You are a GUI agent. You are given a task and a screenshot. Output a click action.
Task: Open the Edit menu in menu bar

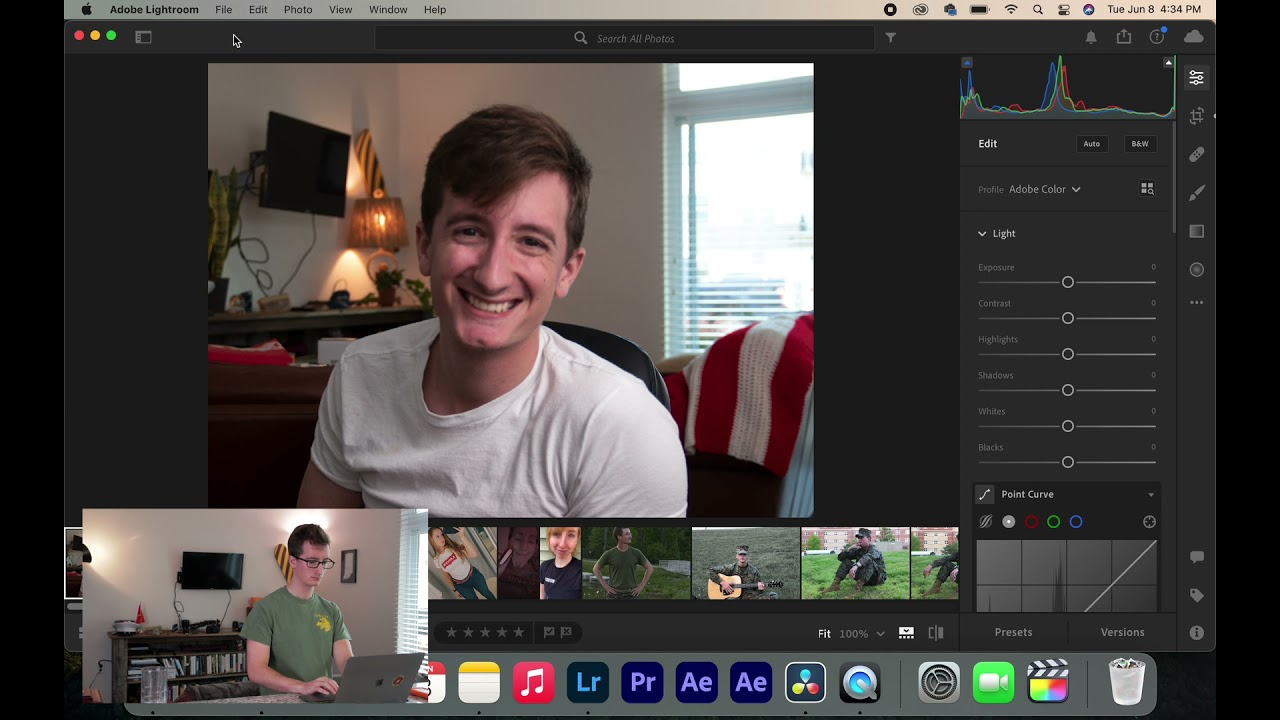pos(258,9)
